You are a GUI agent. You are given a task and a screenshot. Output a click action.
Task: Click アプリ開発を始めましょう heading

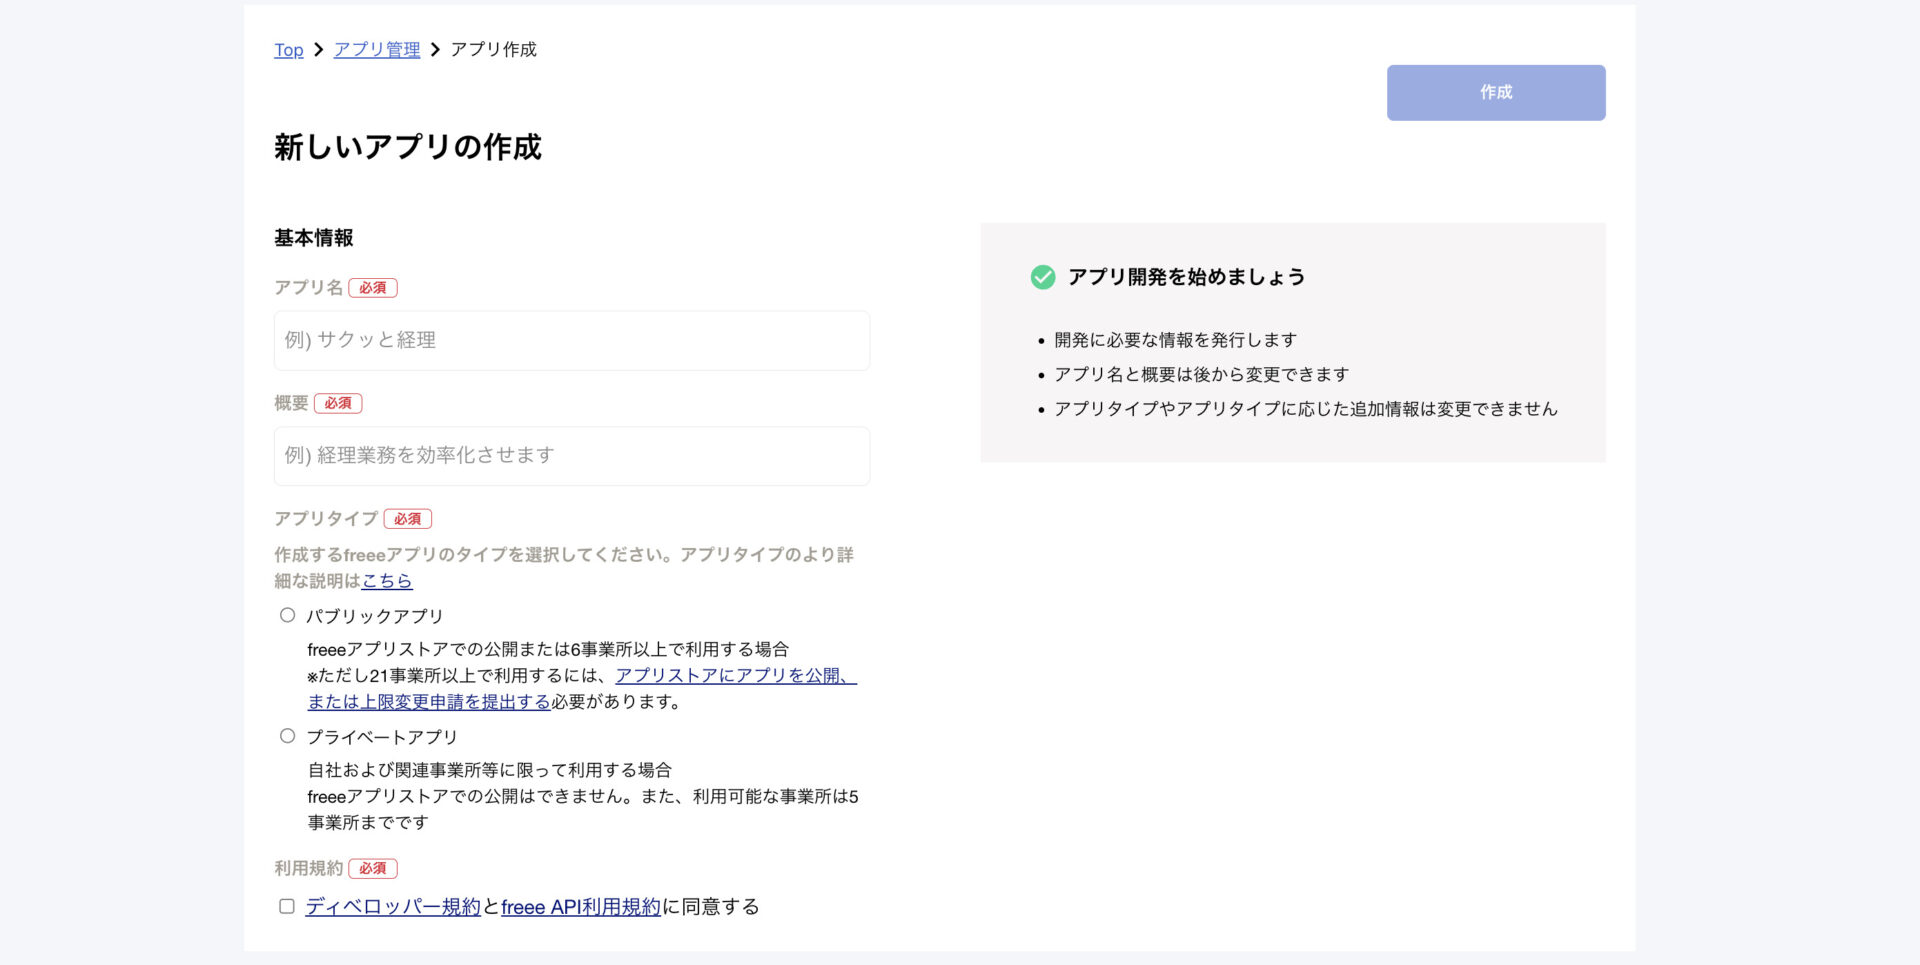[1186, 277]
